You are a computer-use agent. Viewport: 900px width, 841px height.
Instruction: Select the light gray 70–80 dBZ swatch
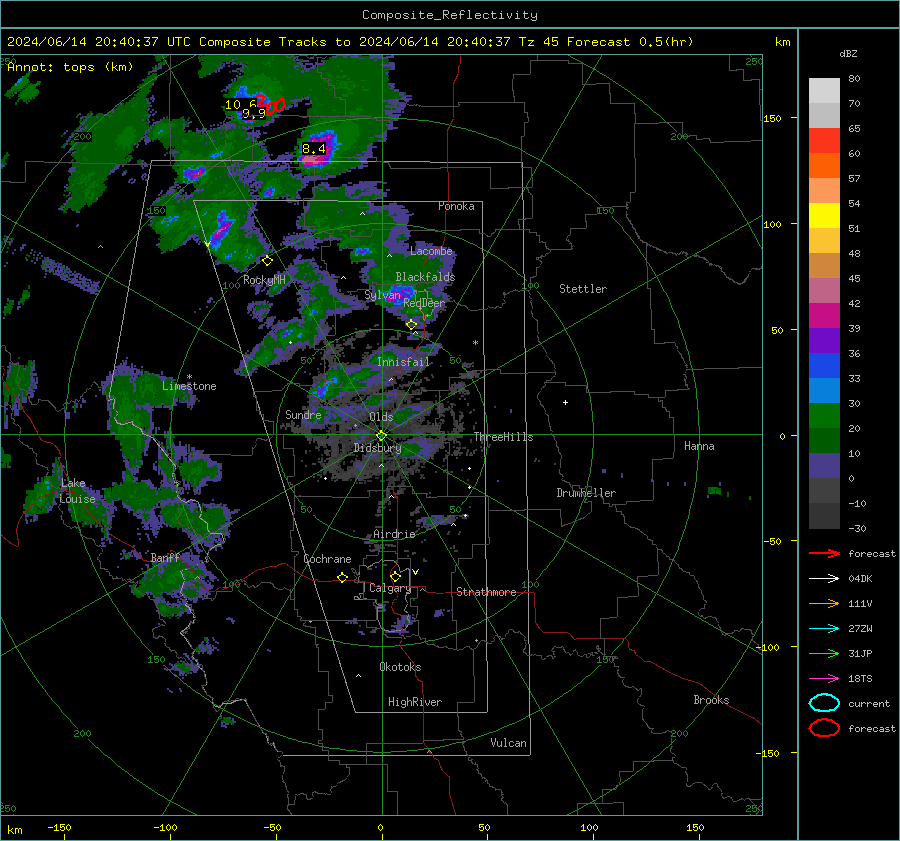[x=824, y=91]
